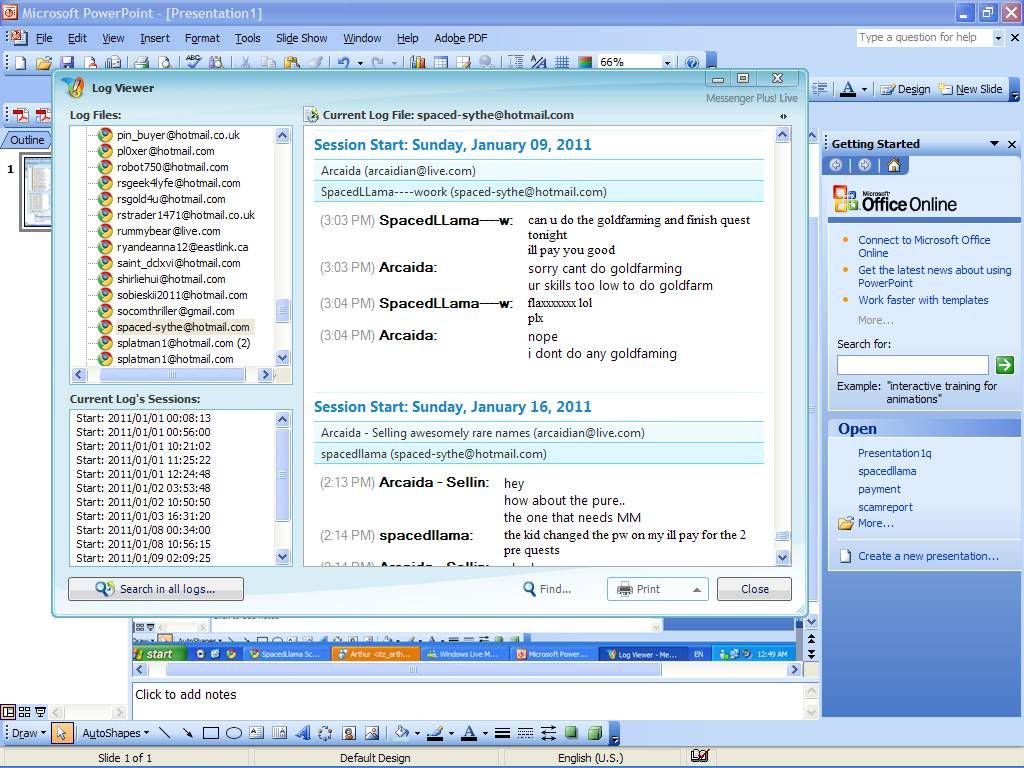
Task: Click the Shadow Style icon
Action: click(x=571, y=733)
